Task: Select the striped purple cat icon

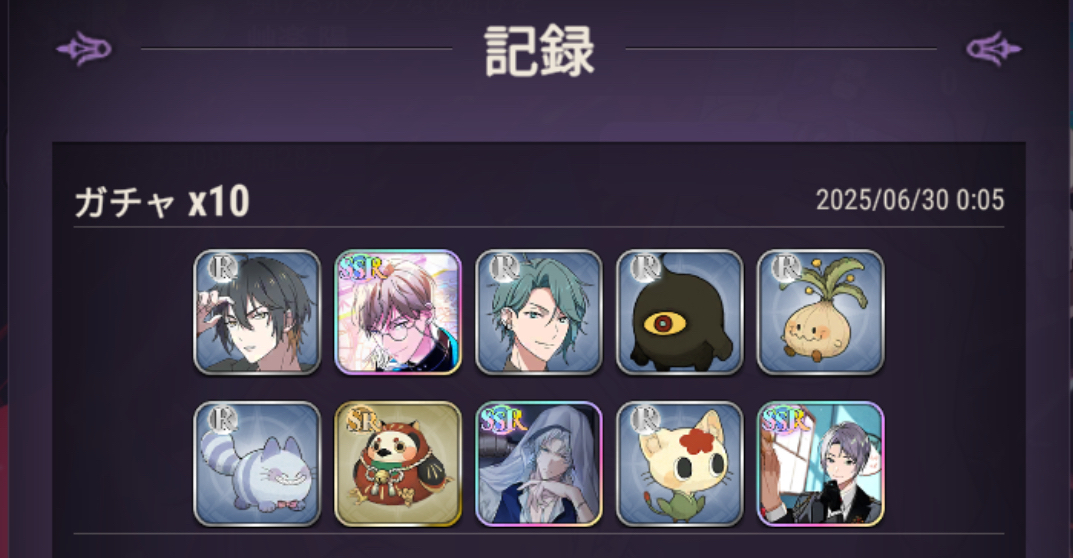Action: point(257,464)
